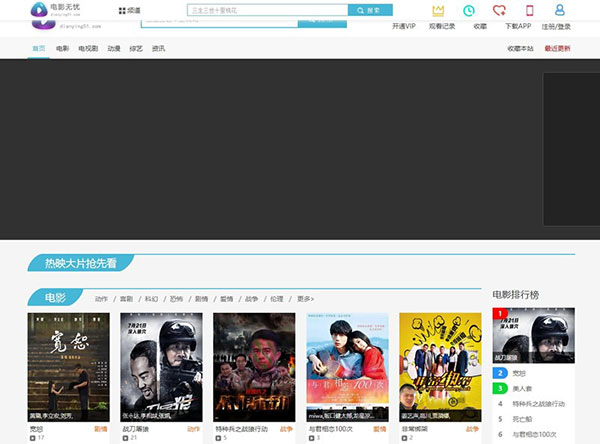Open the yellow 非常绑架 poster
The width and height of the screenshot is (600, 444).
coord(440,367)
